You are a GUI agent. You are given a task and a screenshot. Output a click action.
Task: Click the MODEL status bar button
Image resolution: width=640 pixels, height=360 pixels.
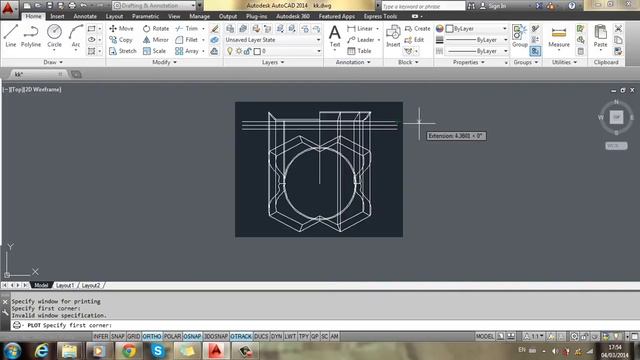click(x=484, y=336)
